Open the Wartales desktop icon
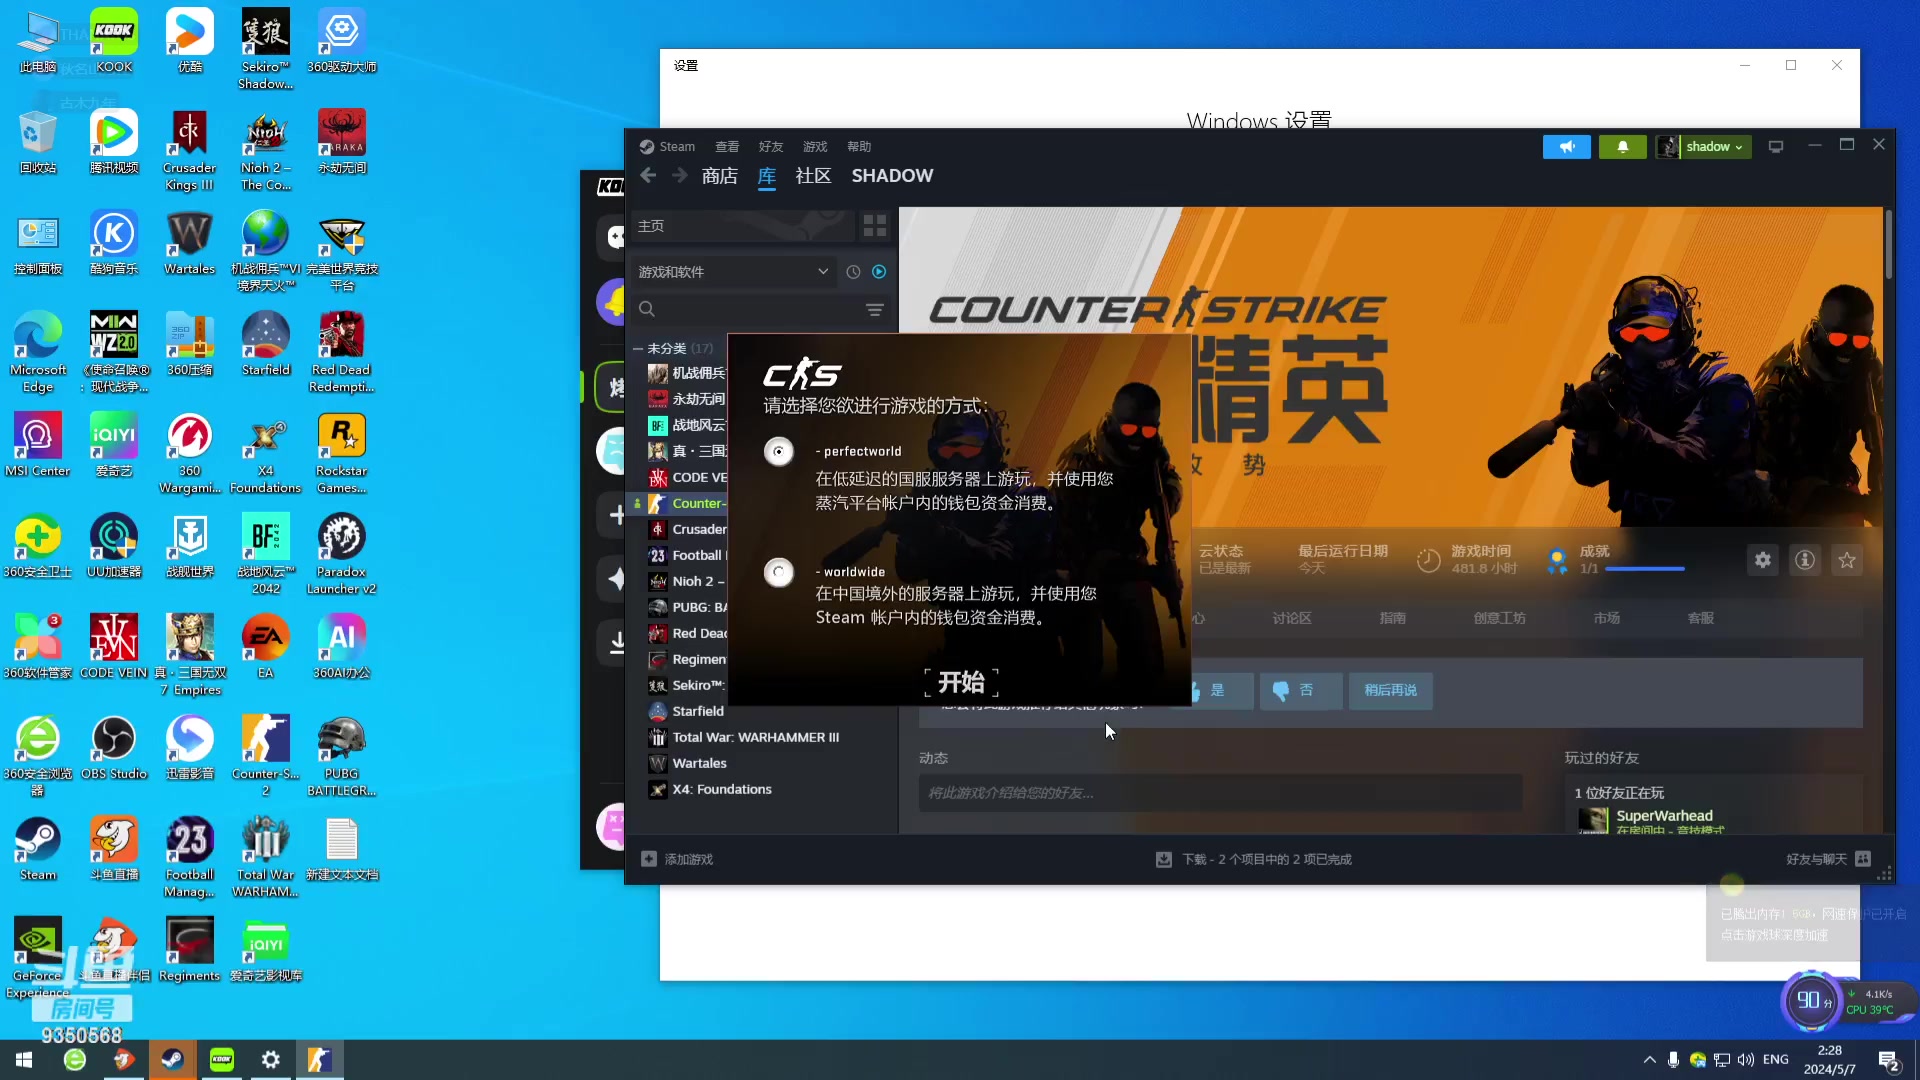This screenshot has width=1920, height=1080. 190,244
